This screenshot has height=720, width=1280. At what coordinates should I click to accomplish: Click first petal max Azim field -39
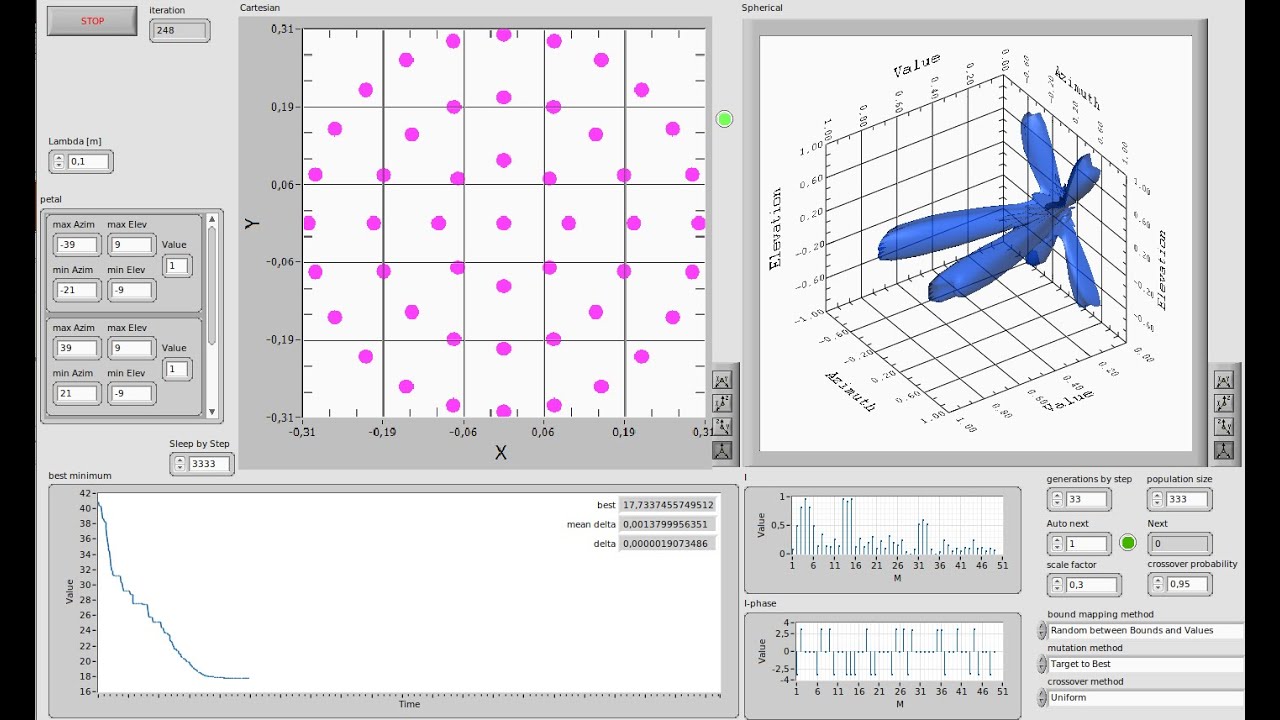[77, 245]
